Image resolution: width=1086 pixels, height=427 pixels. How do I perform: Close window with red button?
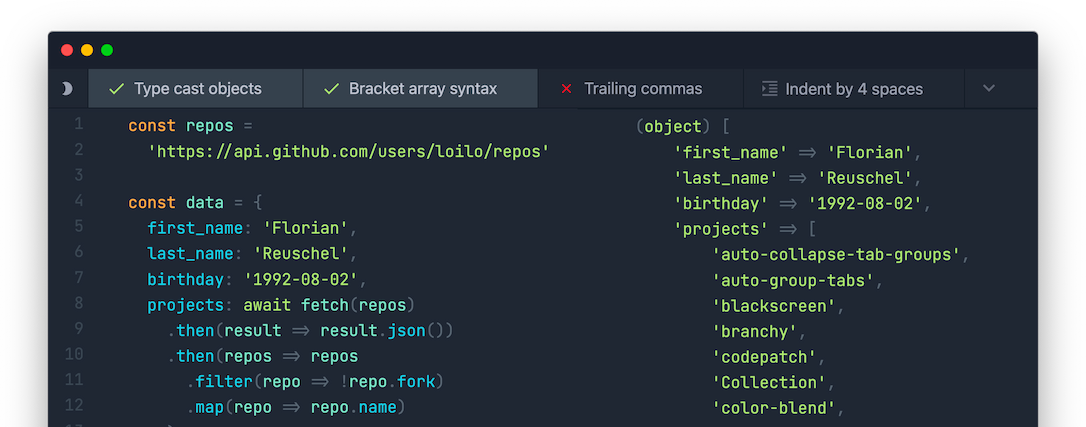(x=67, y=50)
